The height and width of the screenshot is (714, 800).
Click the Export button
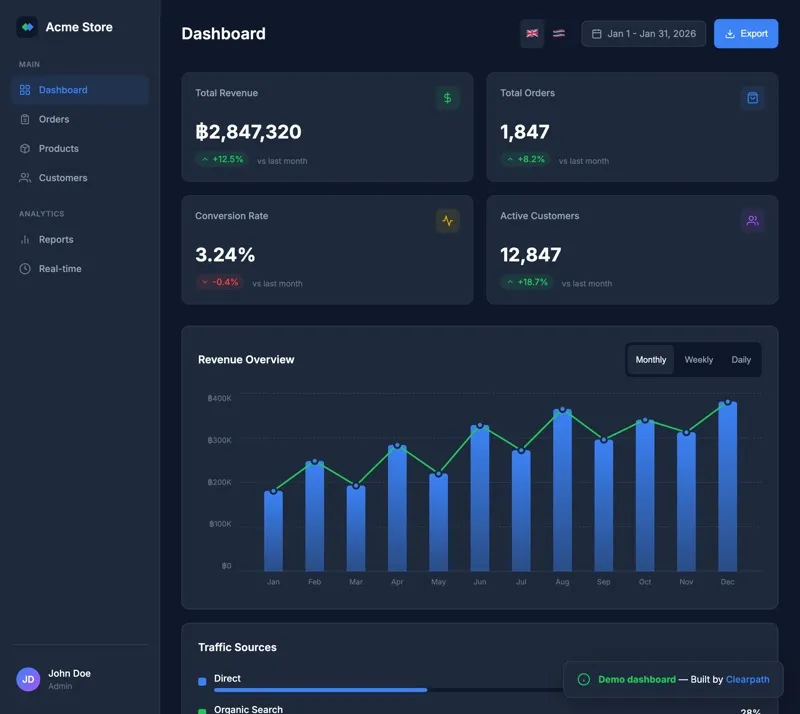pyautogui.click(x=746, y=33)
